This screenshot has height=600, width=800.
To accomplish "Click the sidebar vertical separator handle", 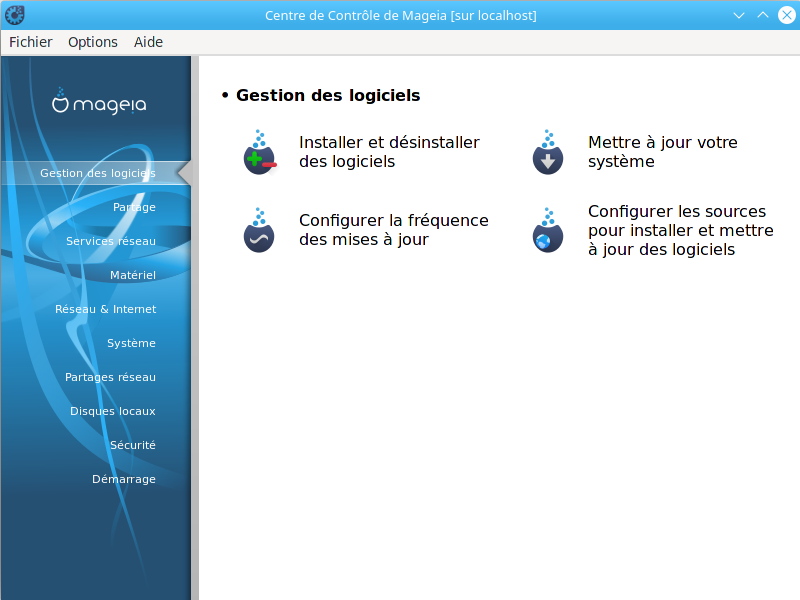I will [x=195, y=328].
